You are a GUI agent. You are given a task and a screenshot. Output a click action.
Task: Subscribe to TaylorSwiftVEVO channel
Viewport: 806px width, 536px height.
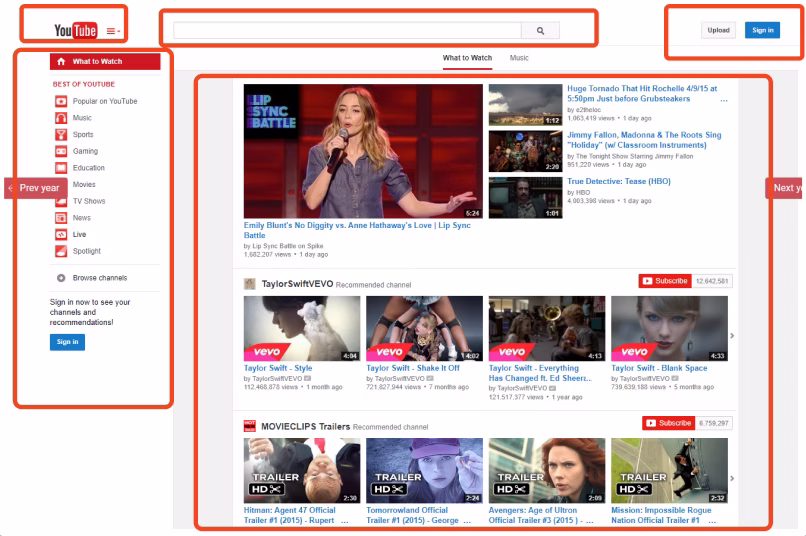[x=665, y=281]
